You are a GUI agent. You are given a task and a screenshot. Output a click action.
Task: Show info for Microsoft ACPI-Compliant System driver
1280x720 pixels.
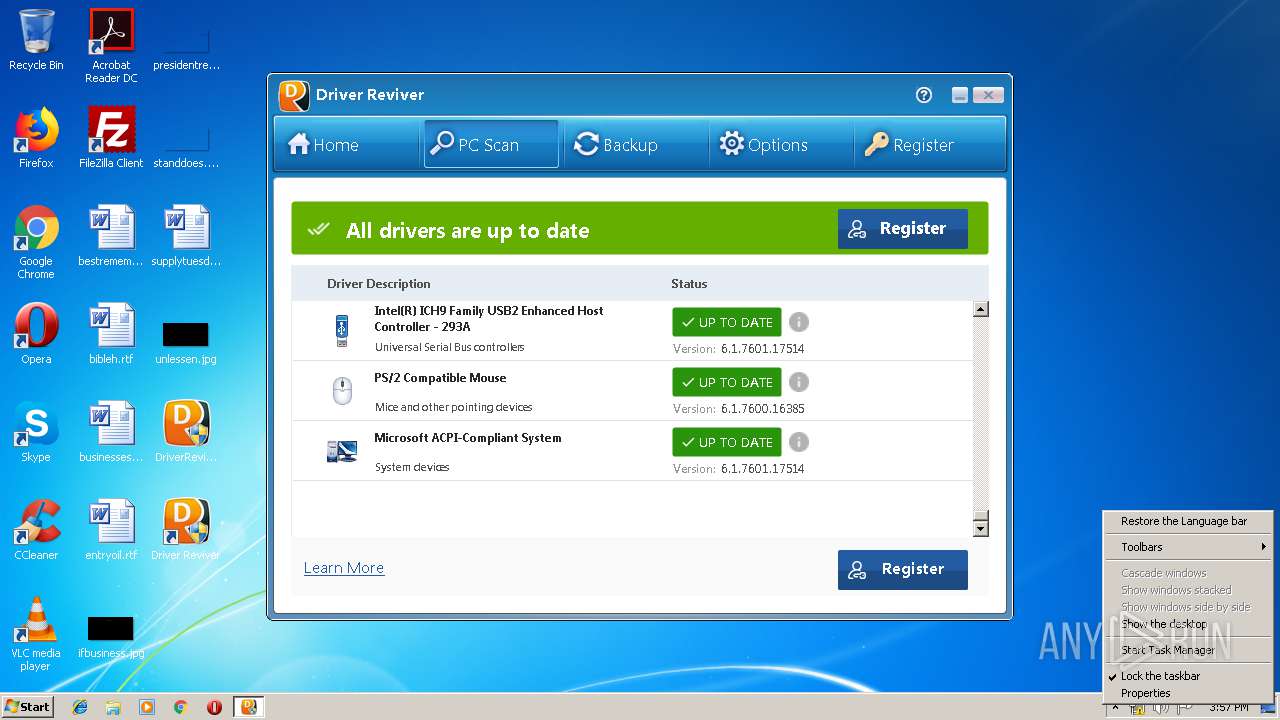click(x=799, y=442)
